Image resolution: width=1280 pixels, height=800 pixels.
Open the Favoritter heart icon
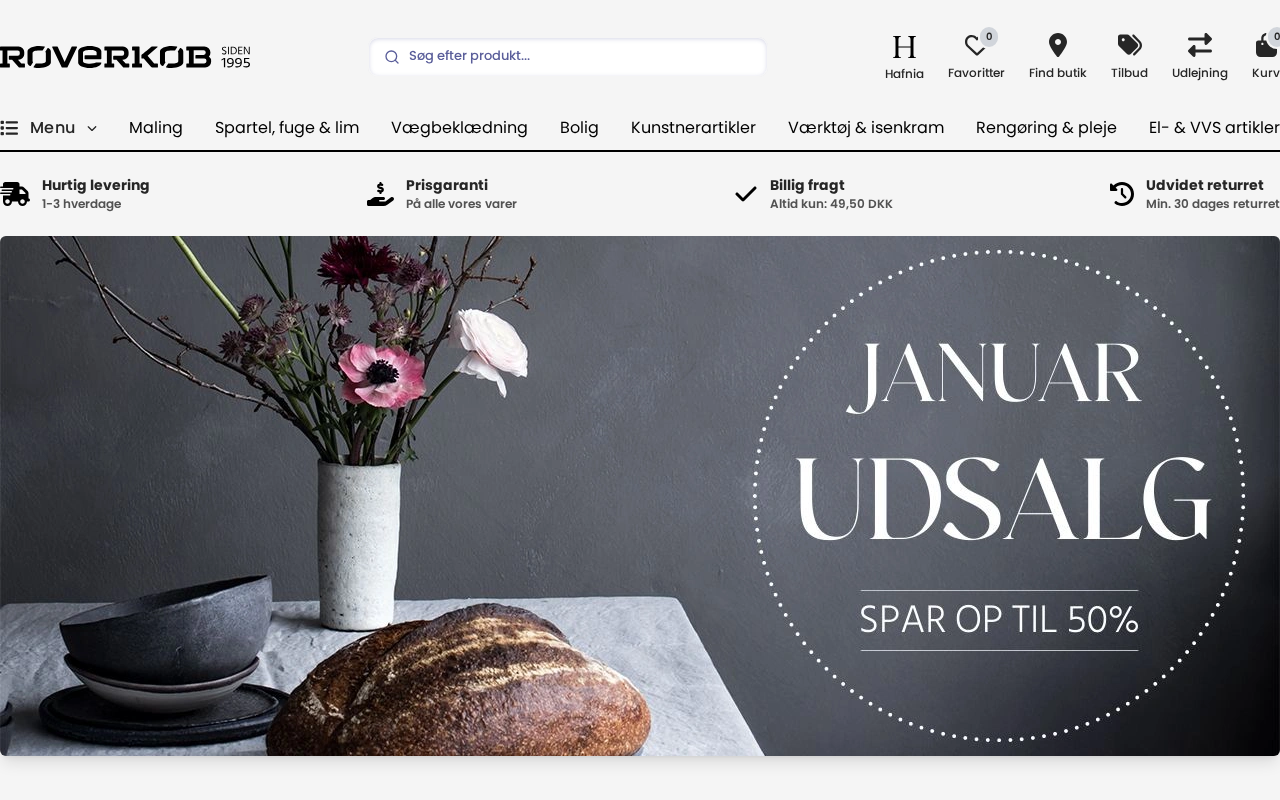[976, 46]
